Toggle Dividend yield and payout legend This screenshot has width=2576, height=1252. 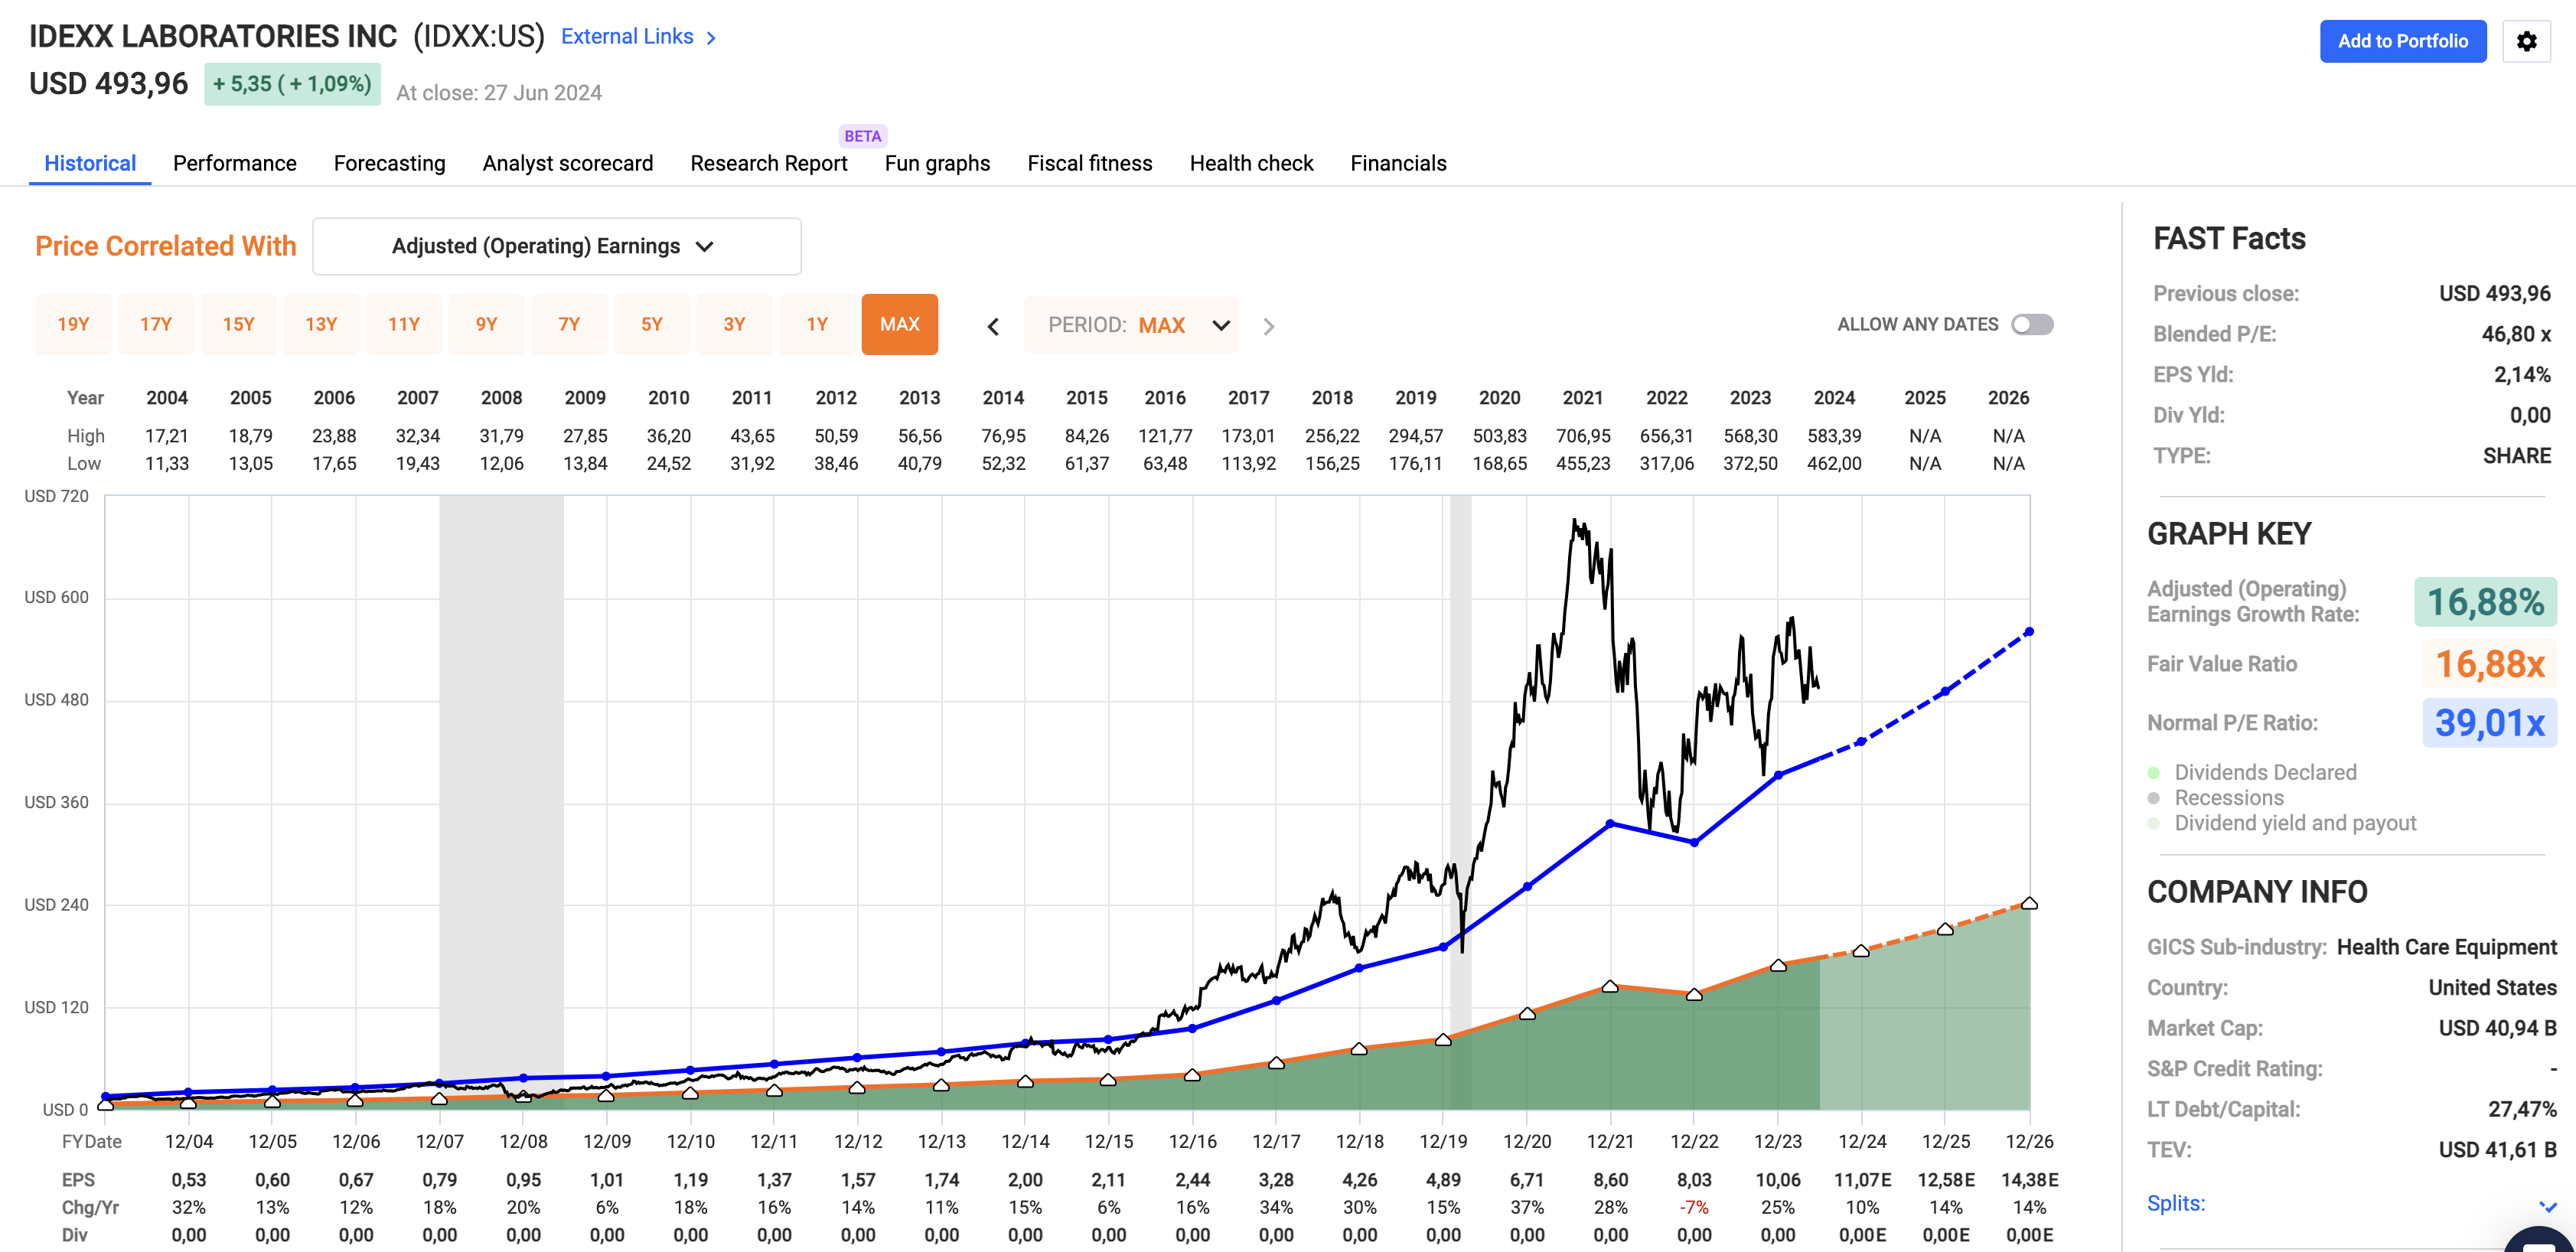[x=2282, y=823]
